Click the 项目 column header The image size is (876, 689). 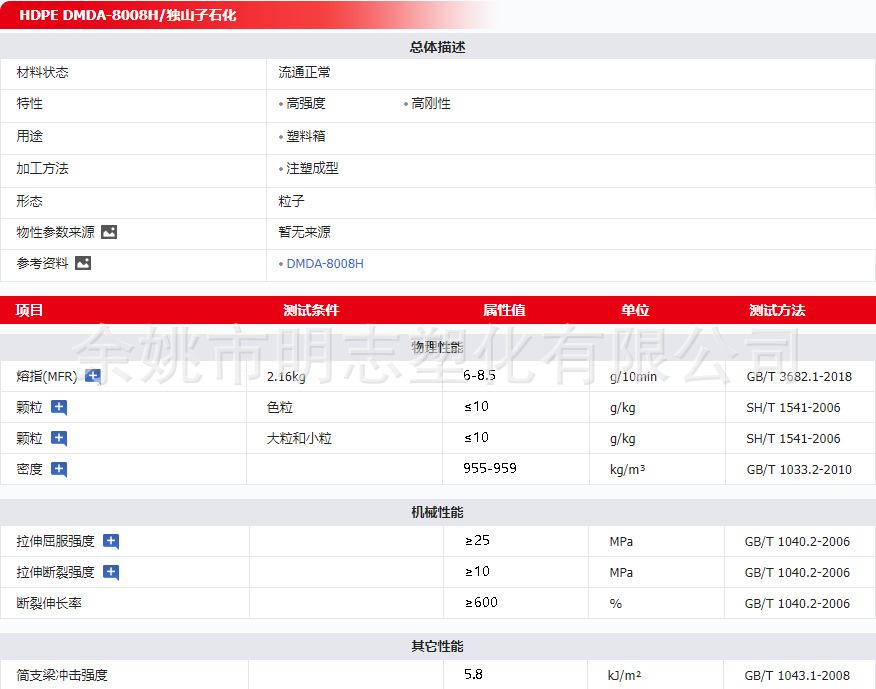point(30,310)
